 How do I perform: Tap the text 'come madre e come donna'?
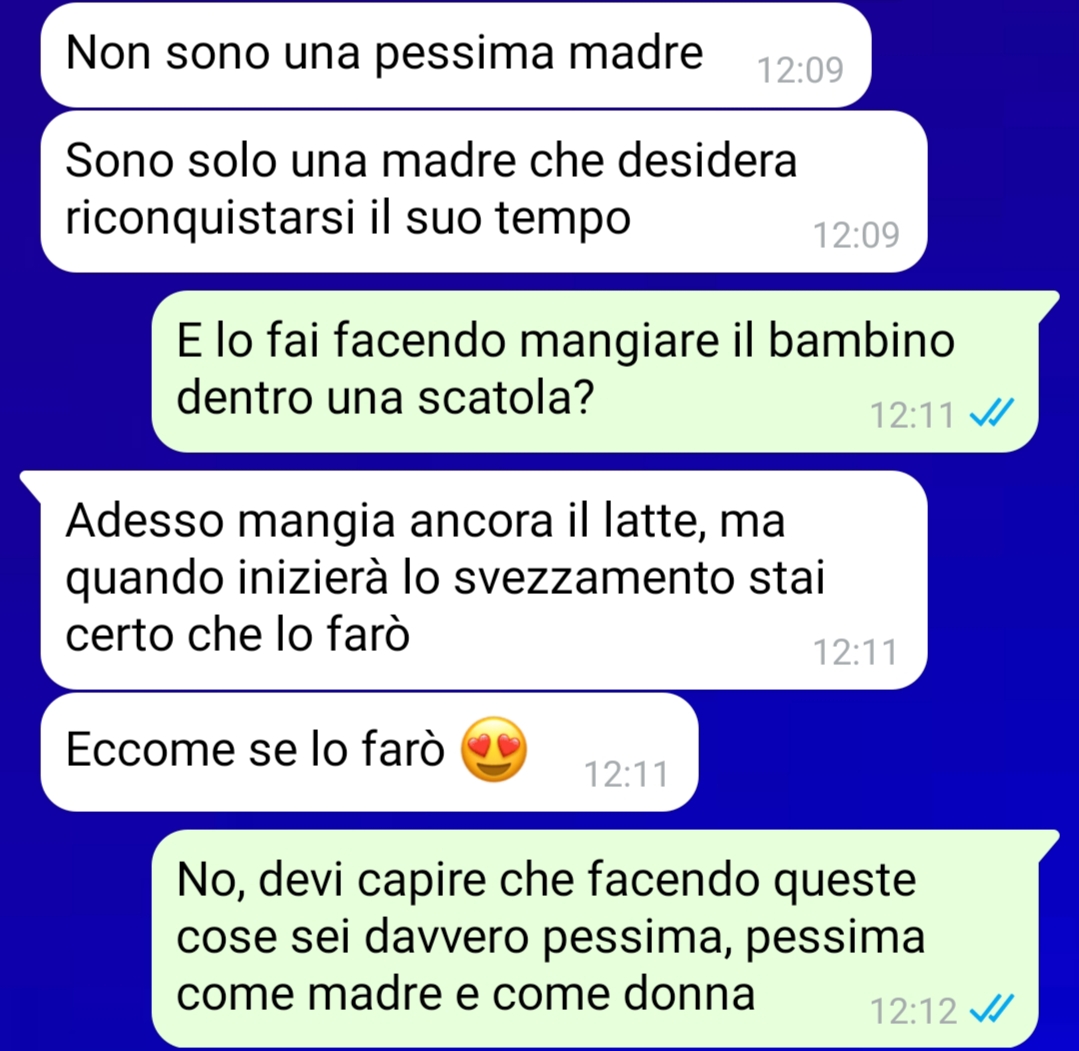[466, 995]
